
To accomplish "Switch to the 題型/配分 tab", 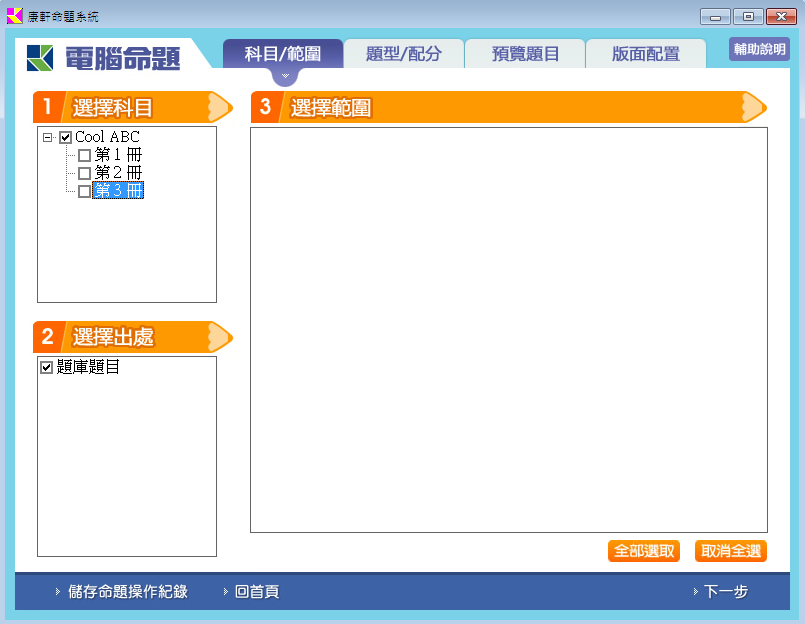I will [x=403, y=54].
